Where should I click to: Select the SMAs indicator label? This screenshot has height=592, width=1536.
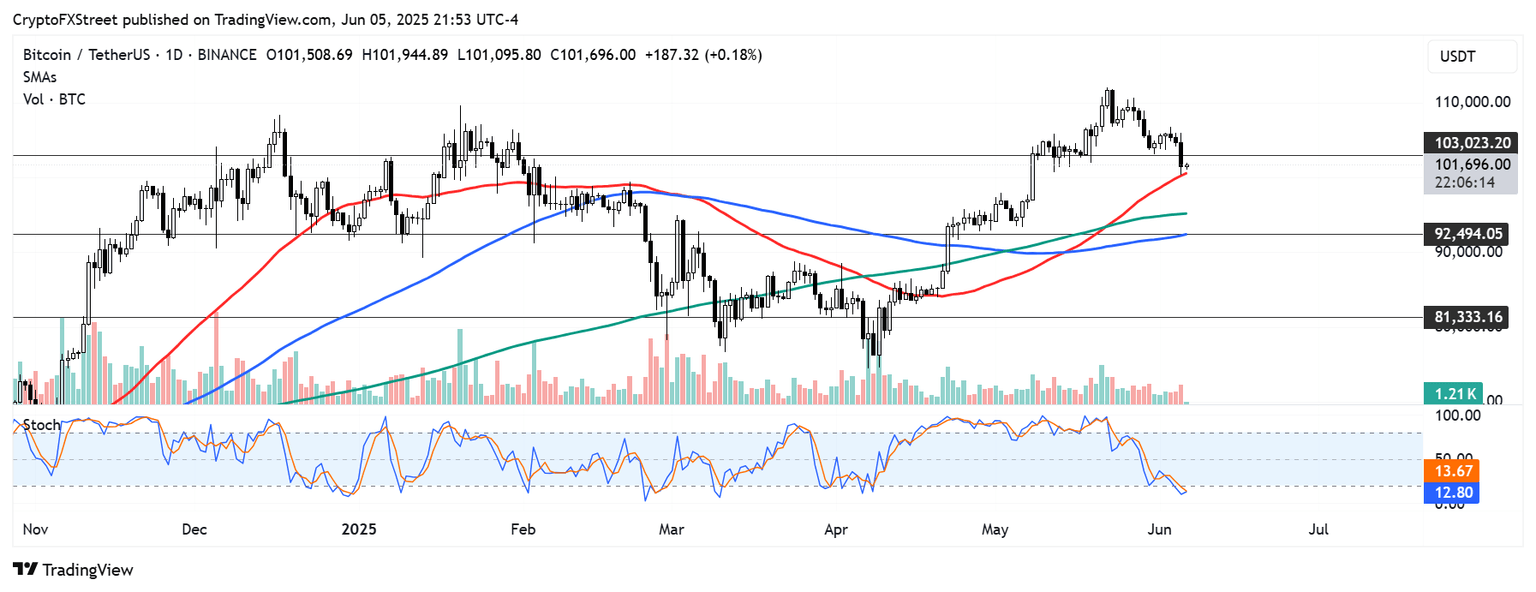point(40,77)
